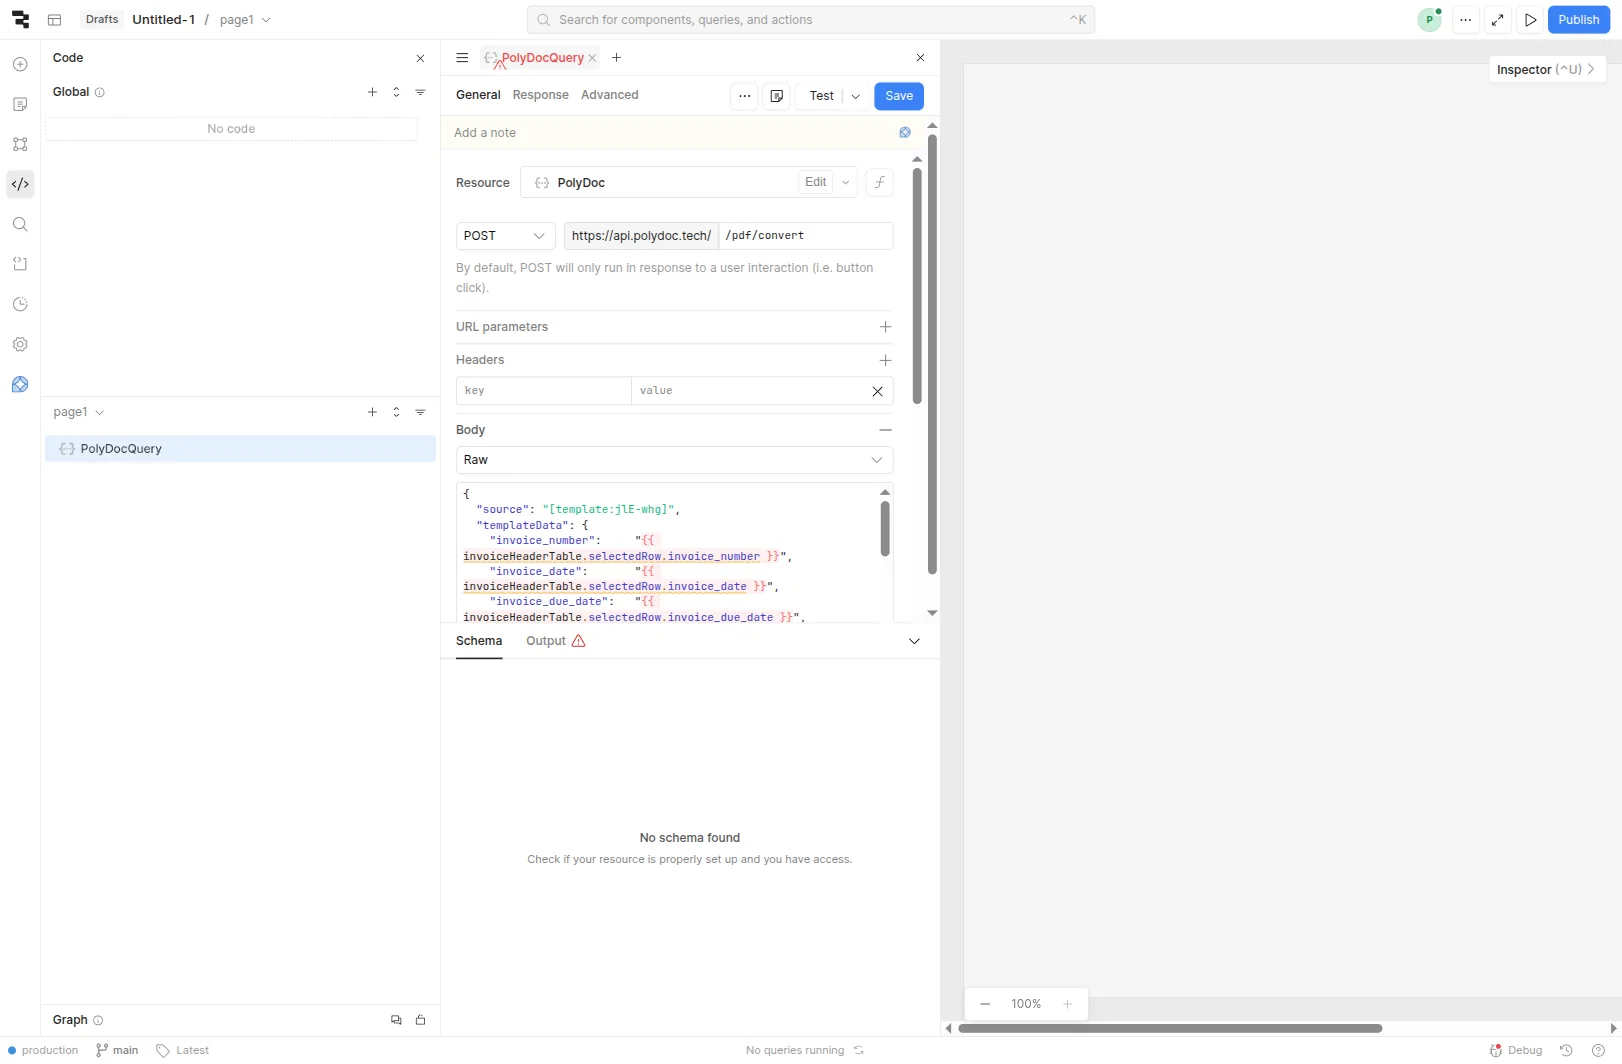Toggle fullscreen expand icon in top bar
The image size is (1622, 1064).
click(1498, 20)
